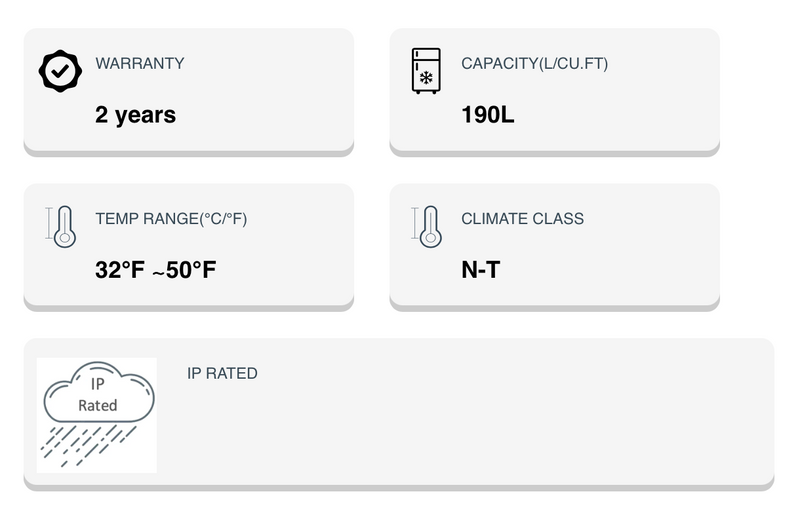
Task: Click the refrigerator capacity icon
Action: [x=426, y=71]
